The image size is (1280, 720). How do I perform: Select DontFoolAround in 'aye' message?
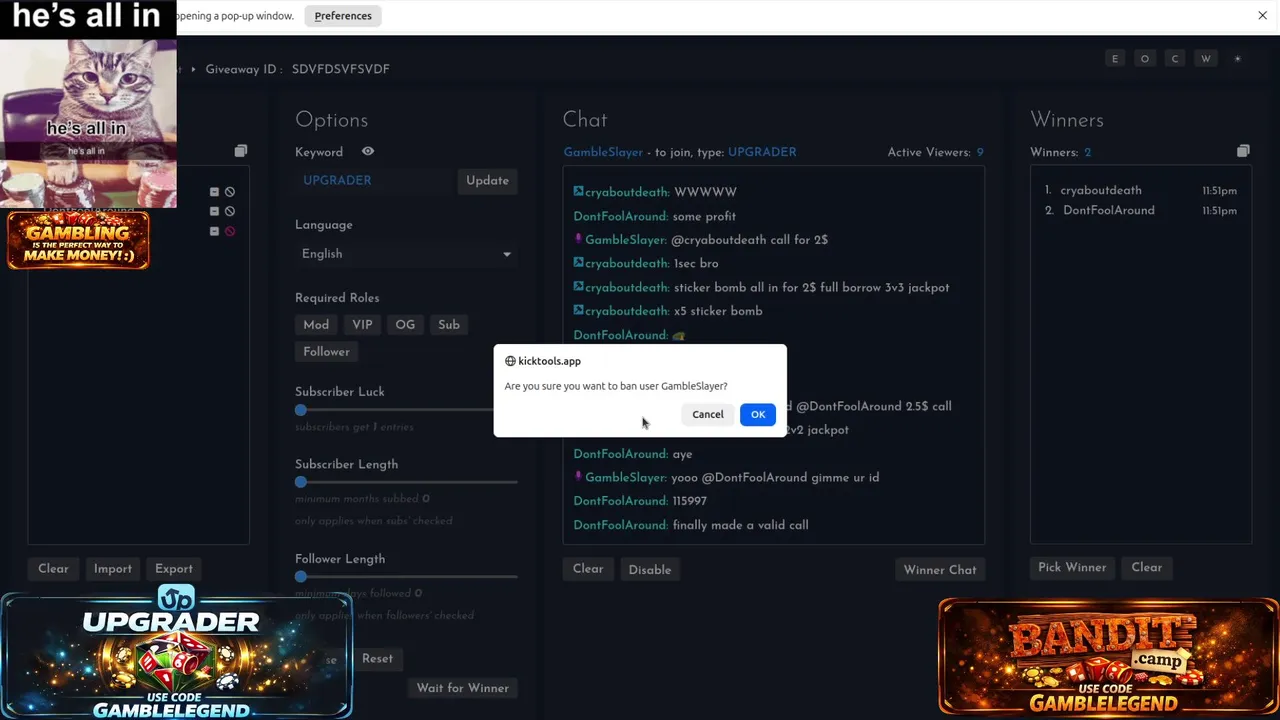(620, 454)
